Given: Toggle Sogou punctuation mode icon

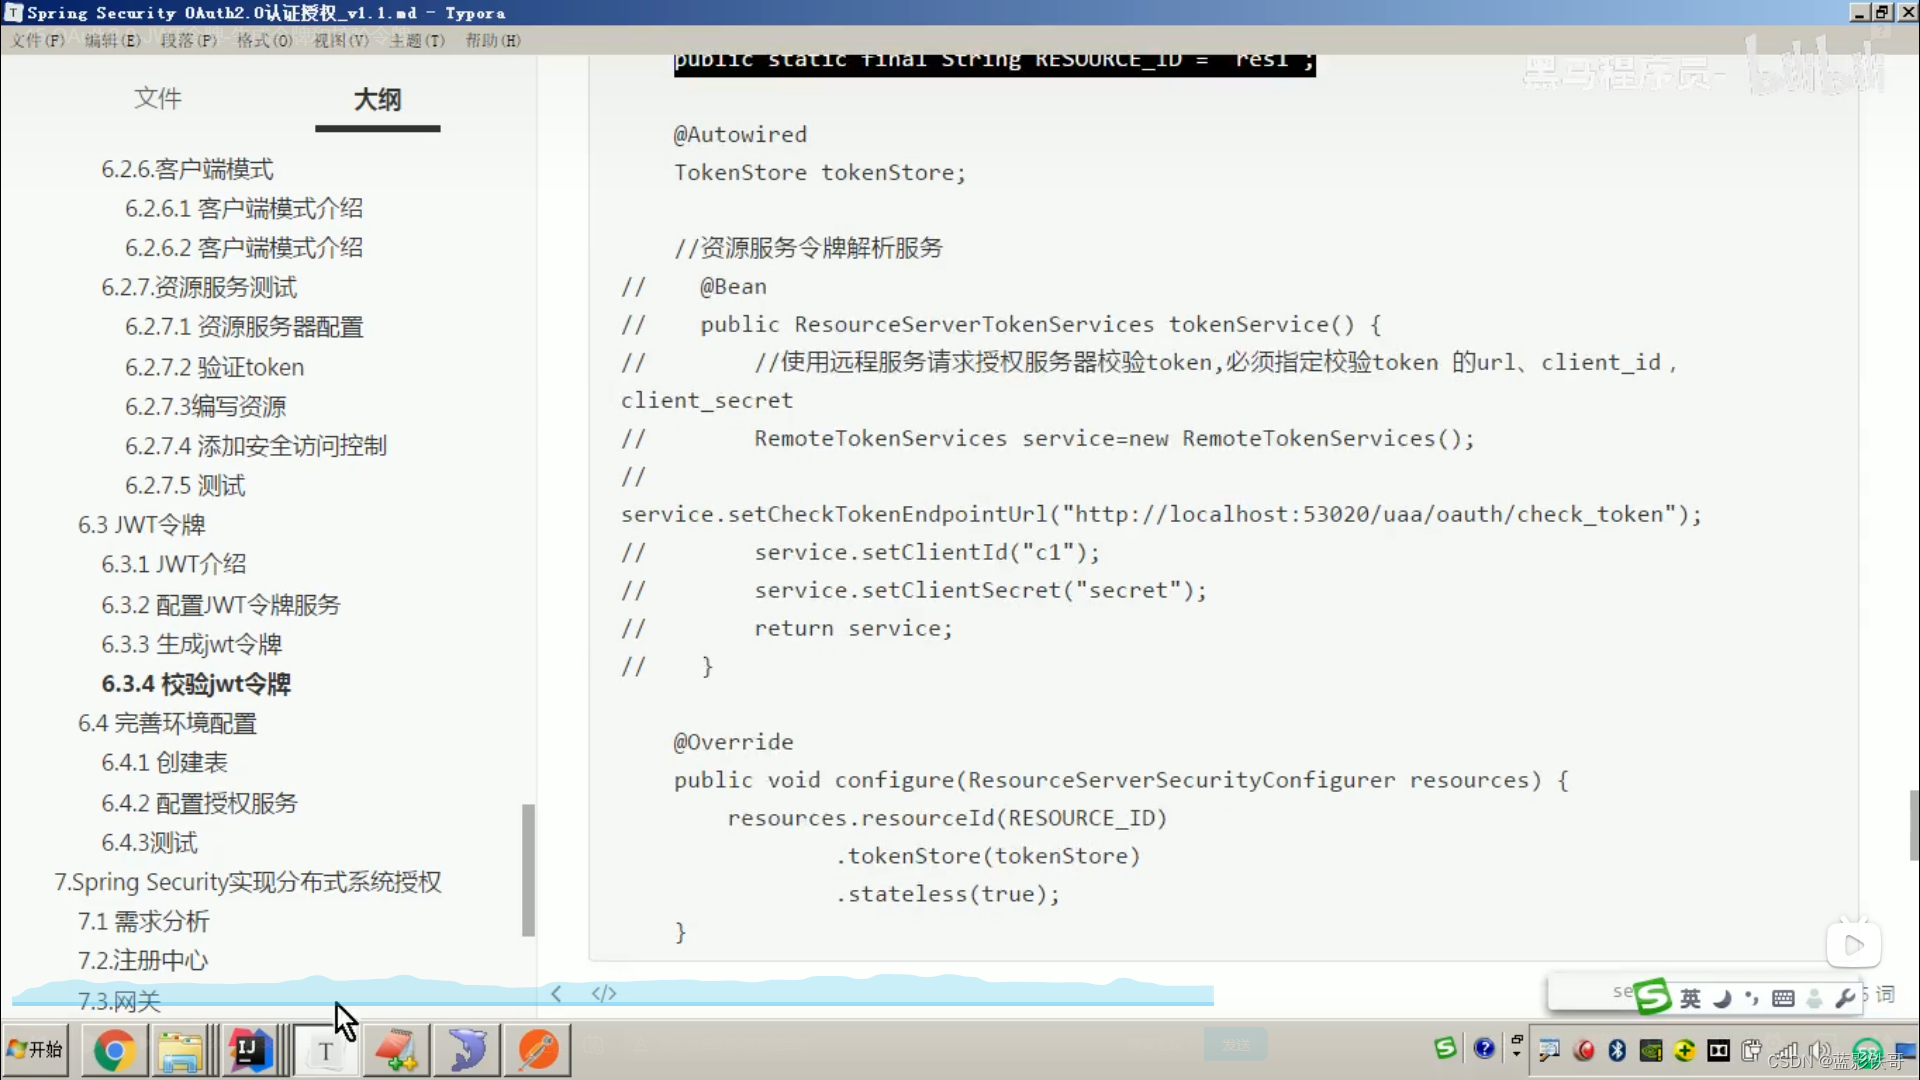Looking at the screenshot, I should [1751, 998].
